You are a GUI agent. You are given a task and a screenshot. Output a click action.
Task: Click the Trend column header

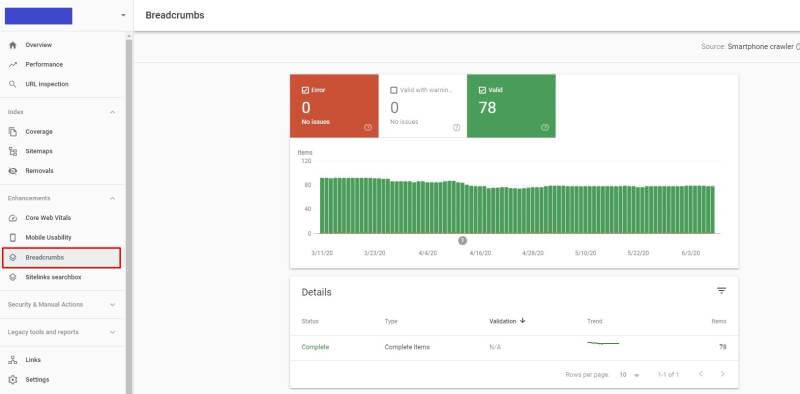[x=595, y=322]
